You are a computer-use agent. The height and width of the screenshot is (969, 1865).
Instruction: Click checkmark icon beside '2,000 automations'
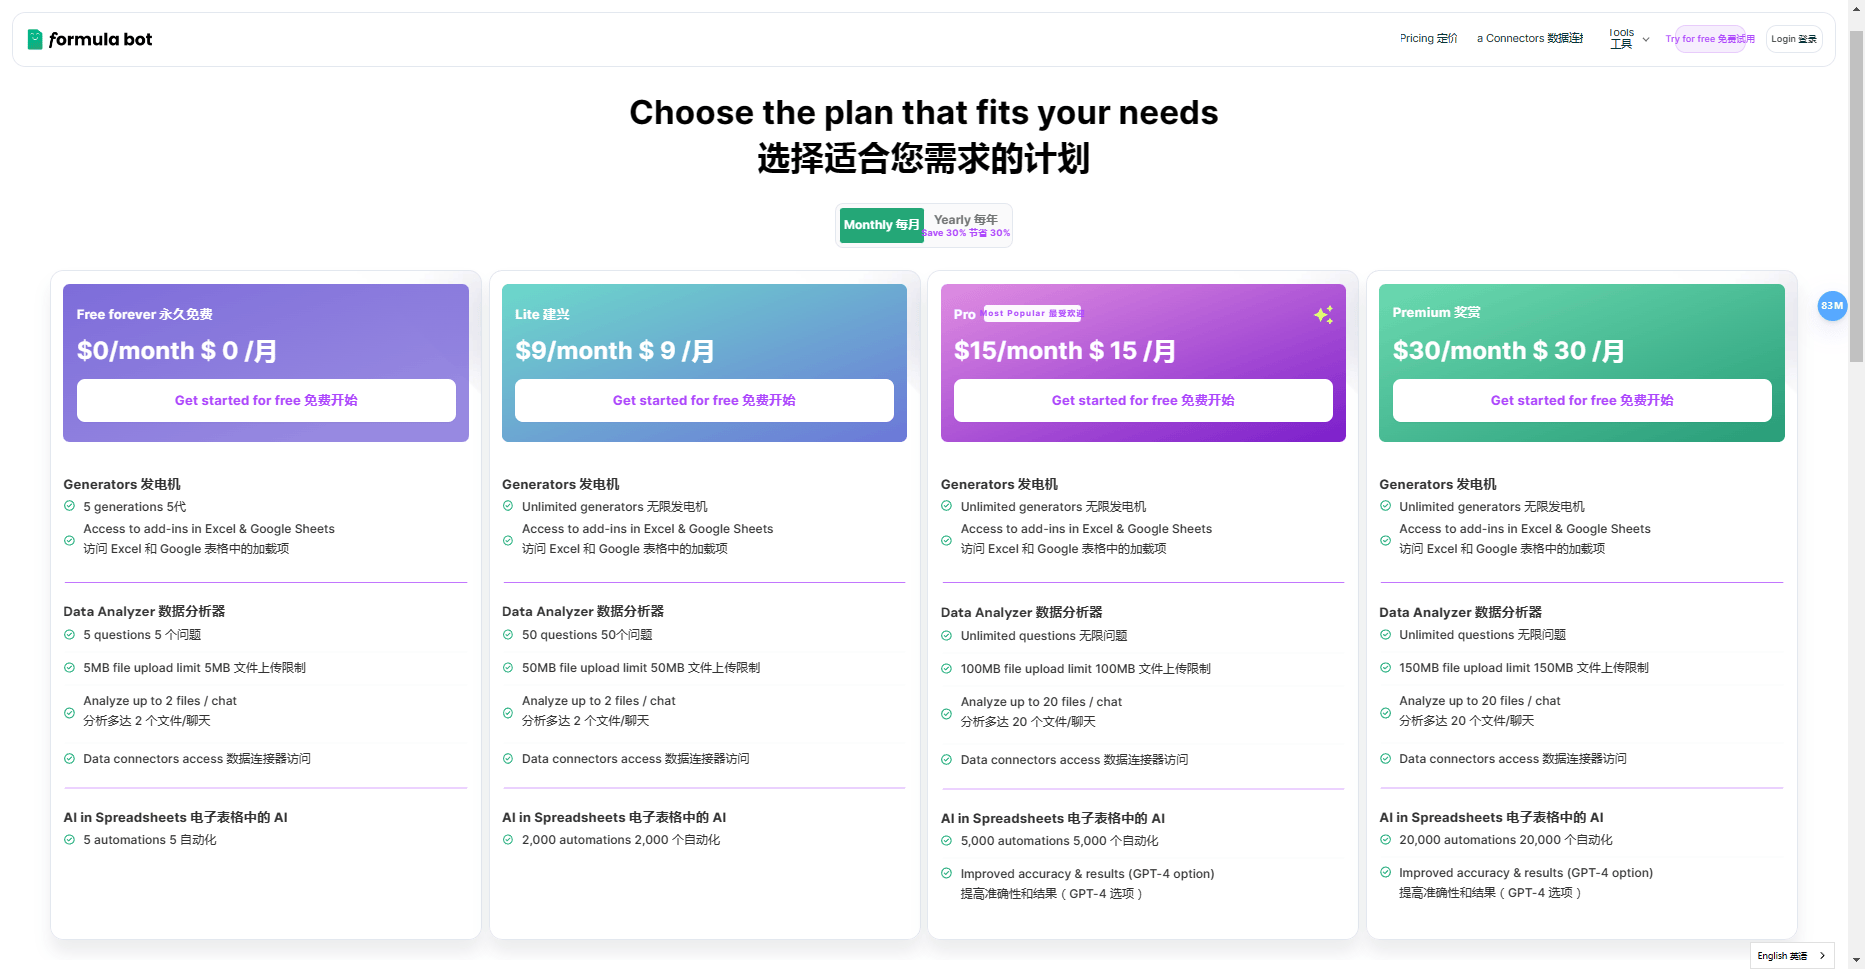(x=508, y=840)
